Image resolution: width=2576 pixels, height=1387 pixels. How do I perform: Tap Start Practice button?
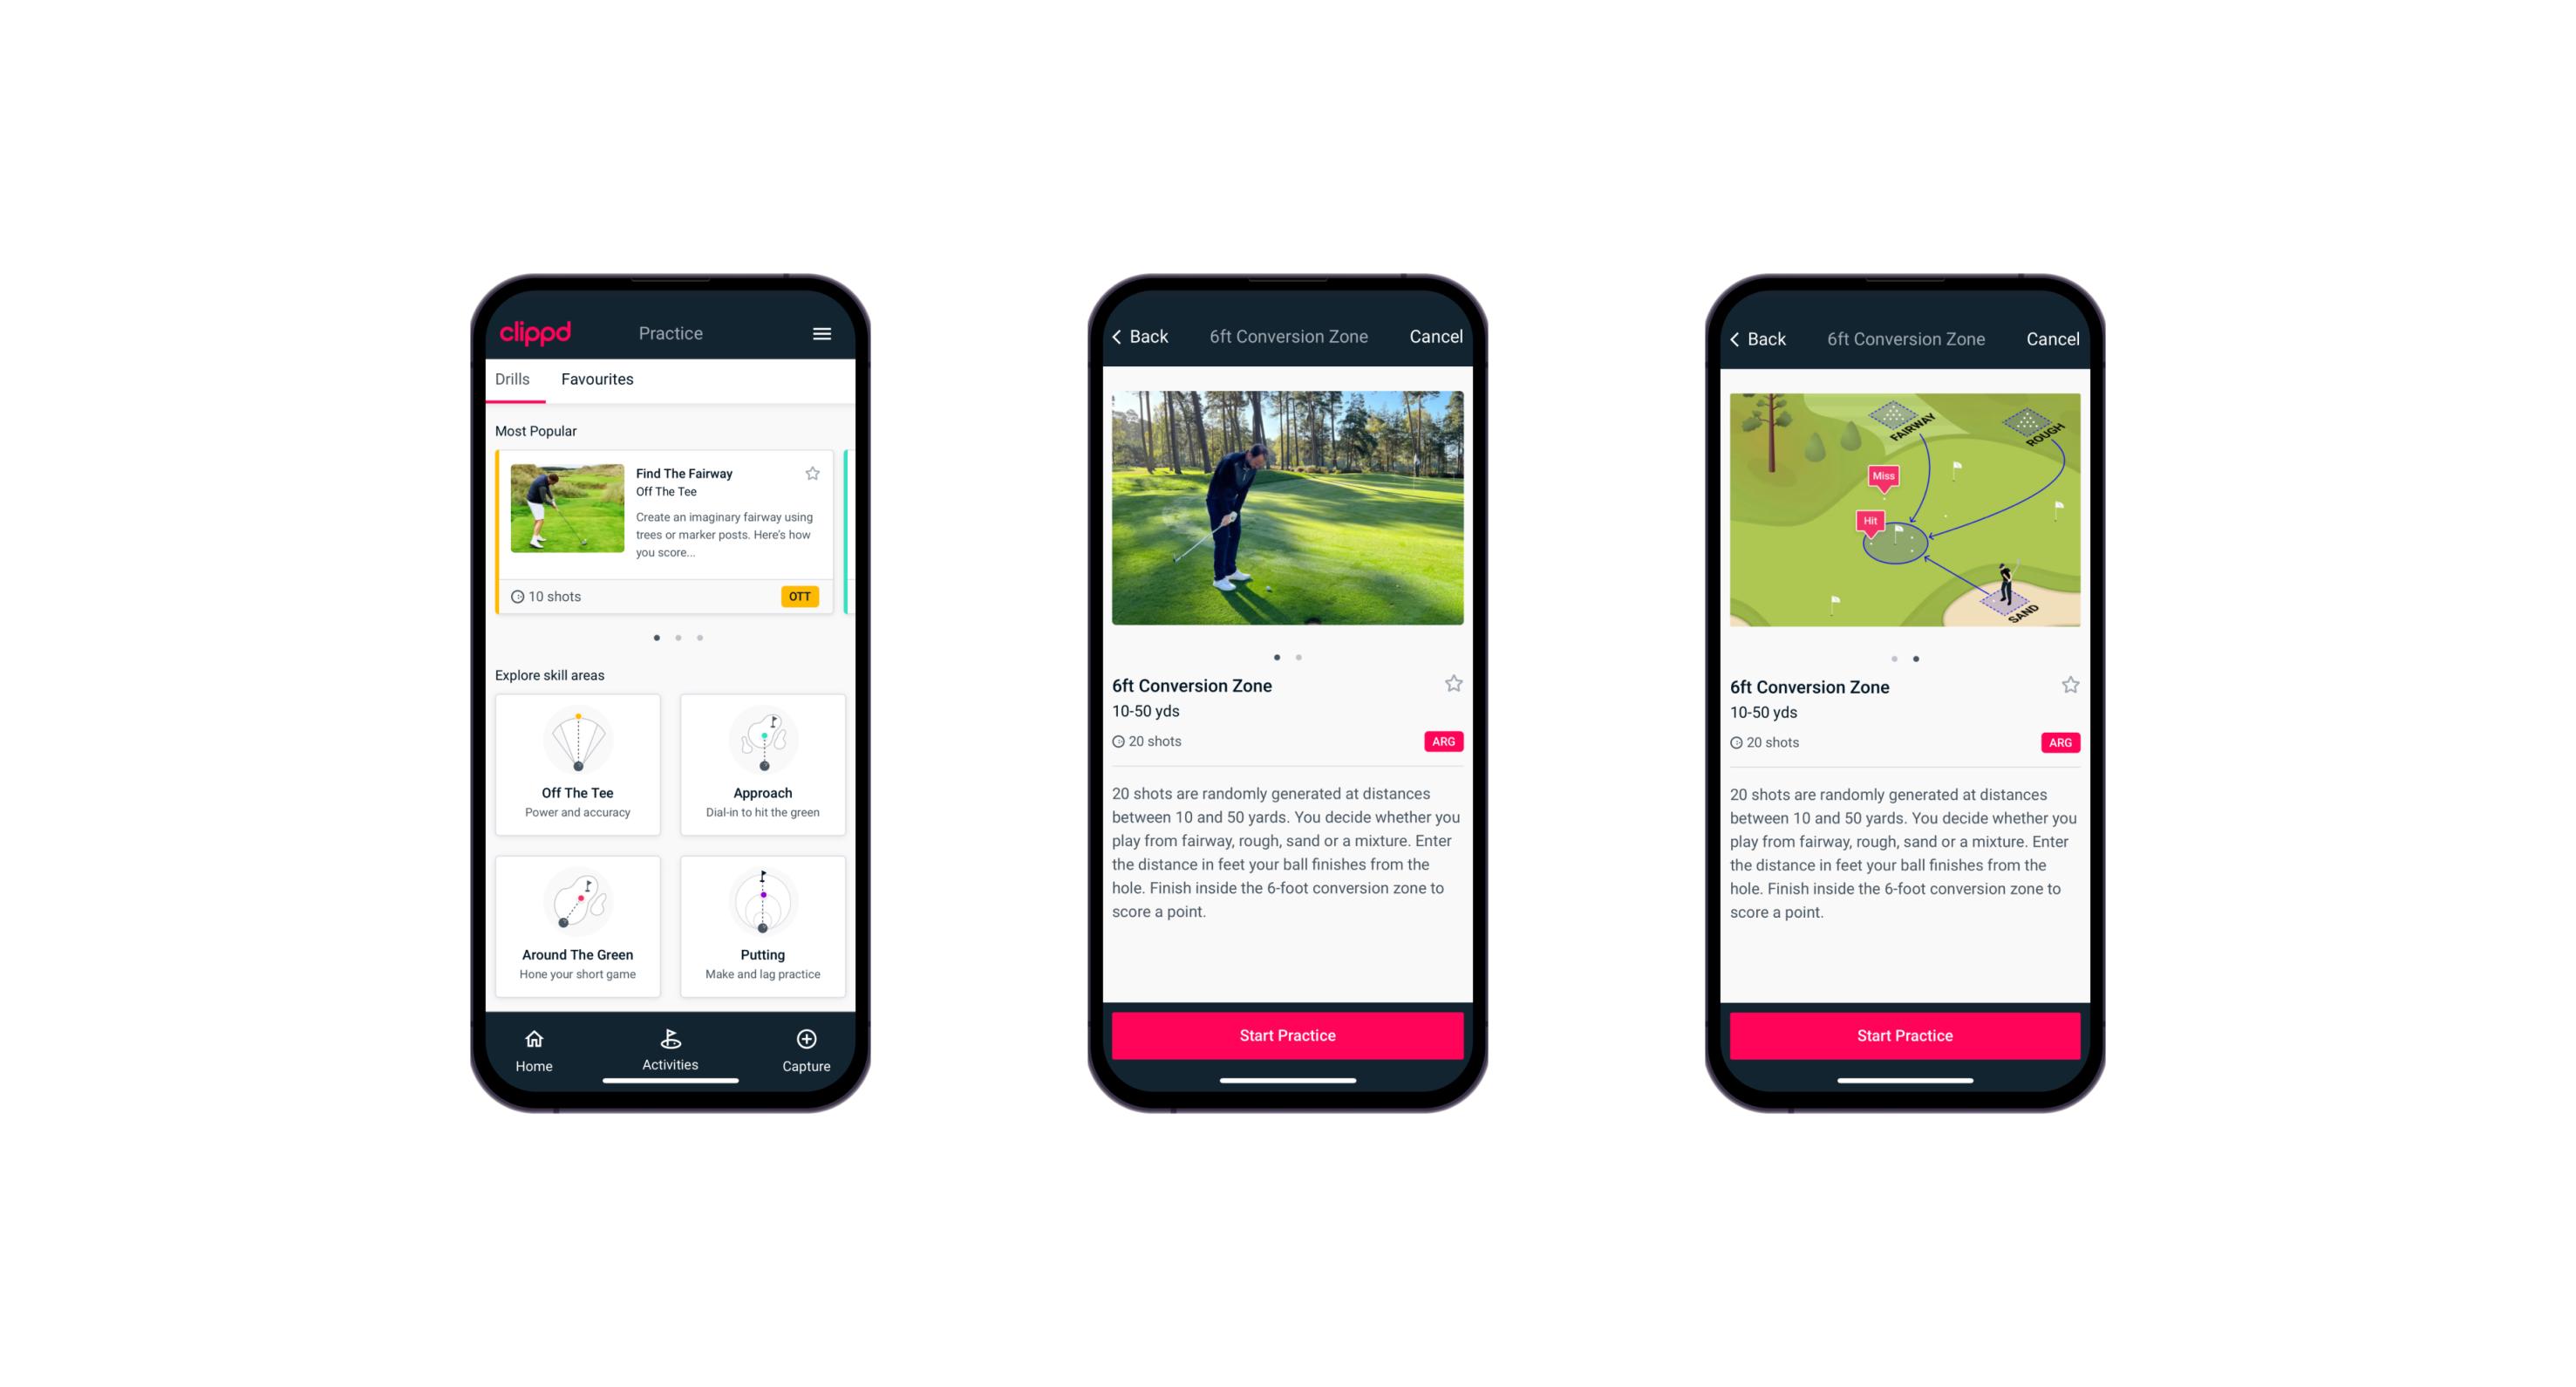point(1287,1034)
